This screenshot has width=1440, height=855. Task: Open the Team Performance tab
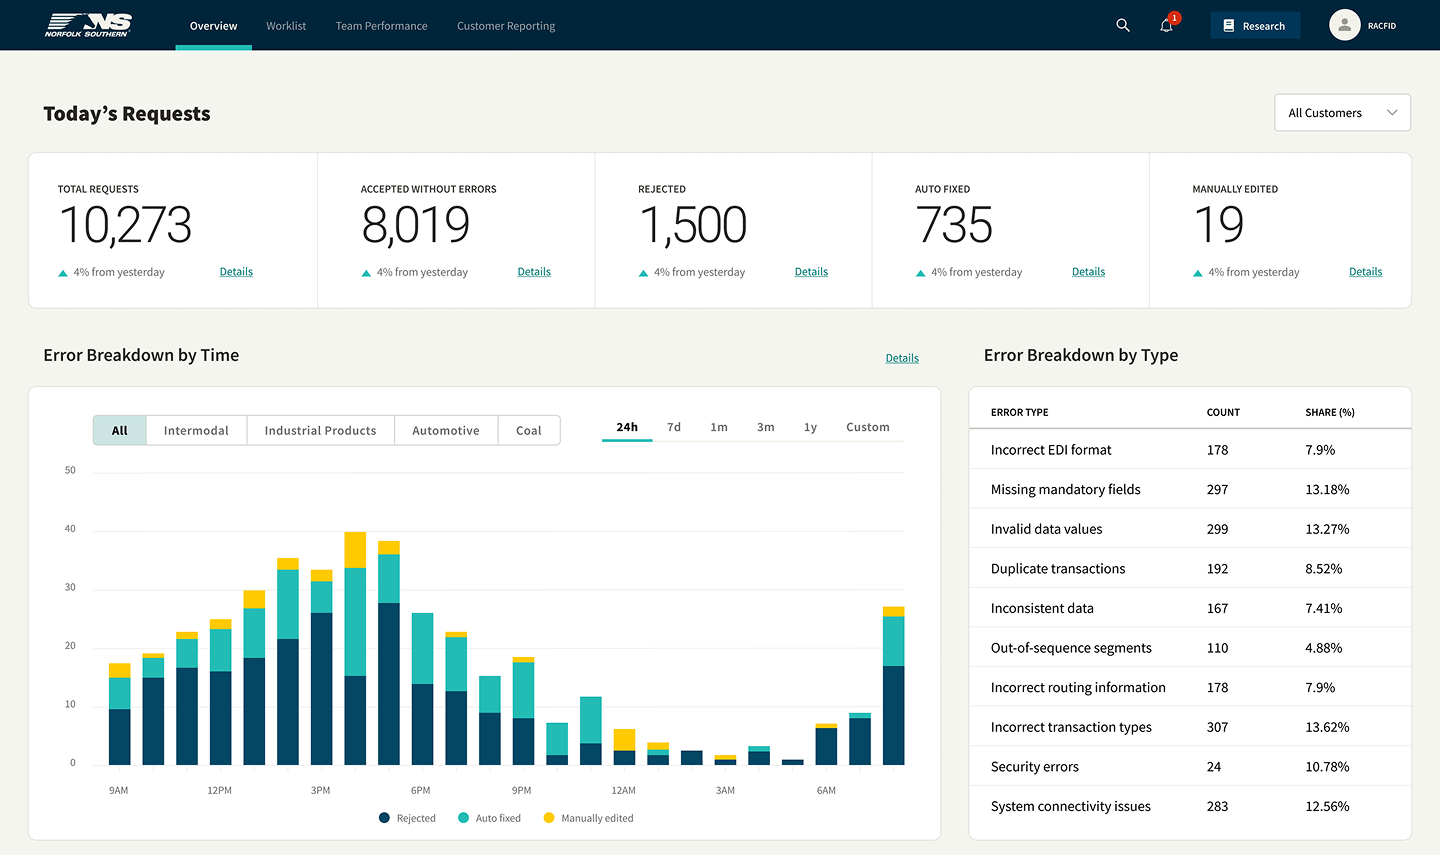[381, 26]
